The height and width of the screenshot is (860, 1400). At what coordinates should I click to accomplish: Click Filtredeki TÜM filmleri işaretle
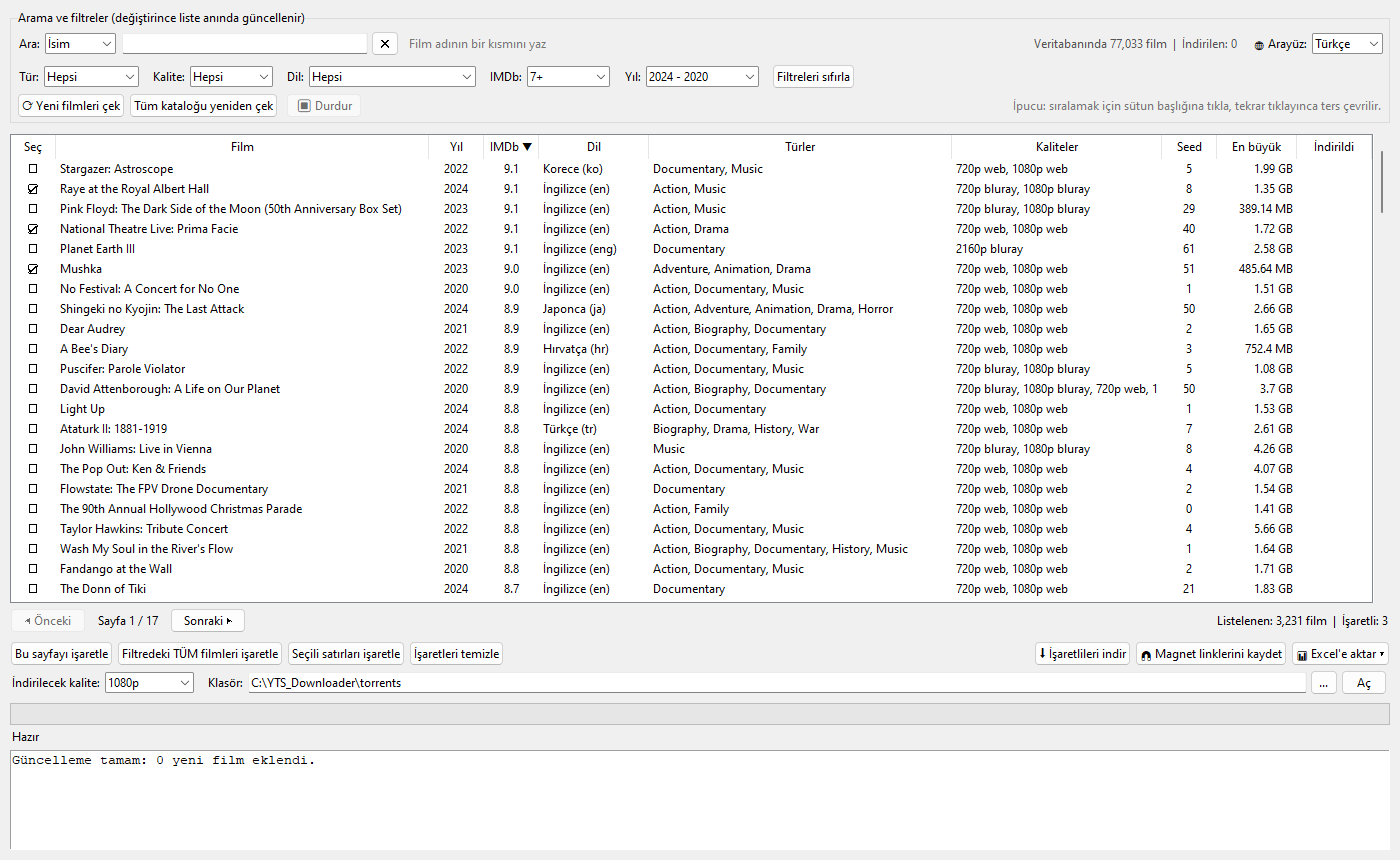click(x=200, y=654)
